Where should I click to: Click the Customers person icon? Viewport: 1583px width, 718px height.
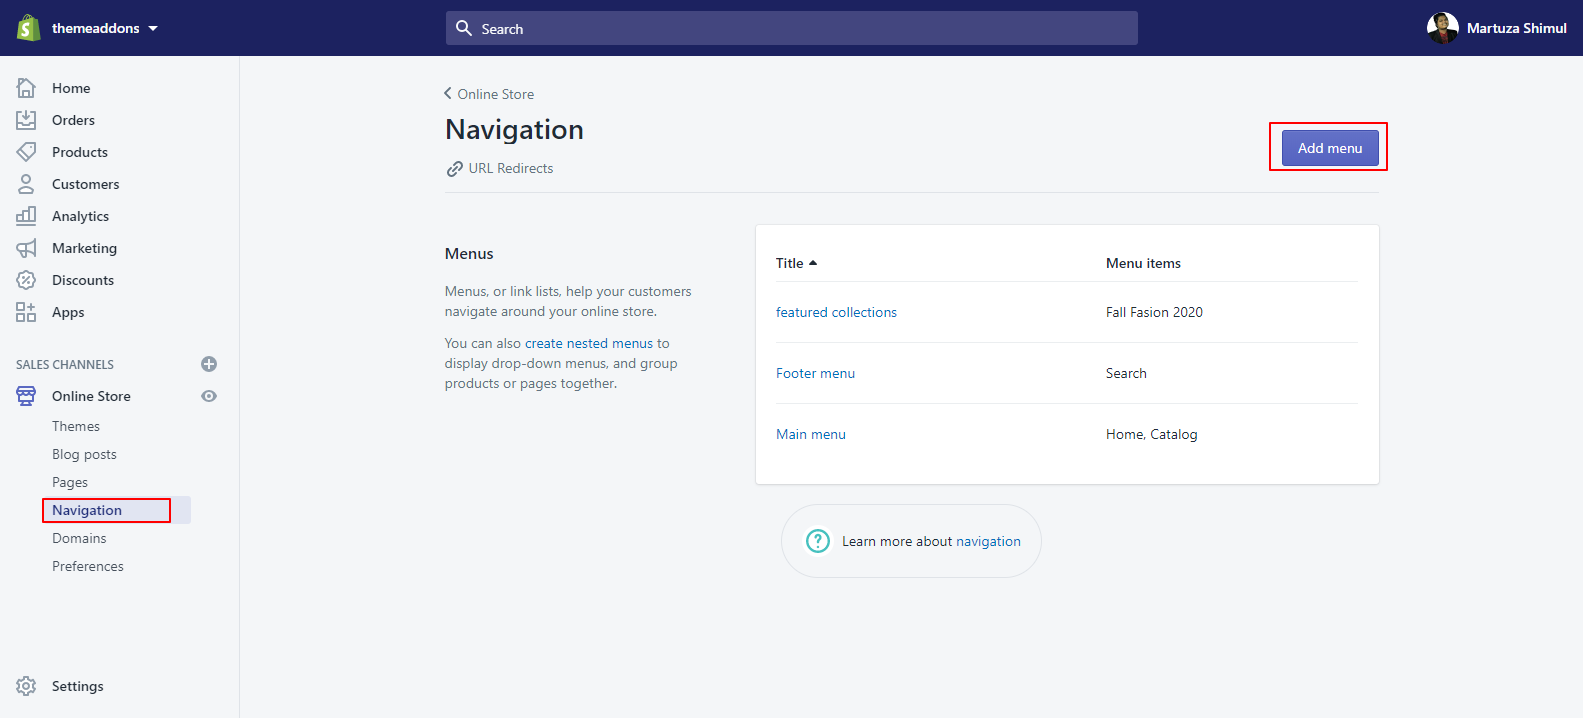26,184
